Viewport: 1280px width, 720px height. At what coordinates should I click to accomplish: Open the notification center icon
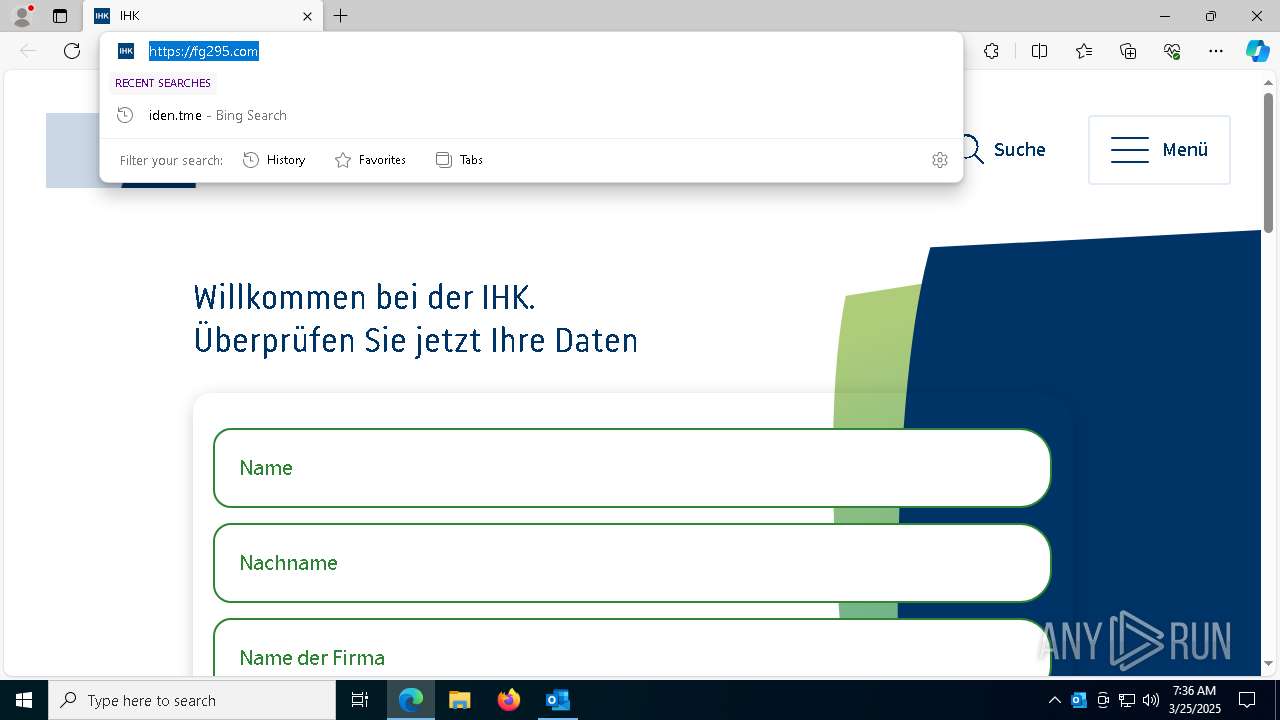pyautogui.click(x=1247, y=700)
